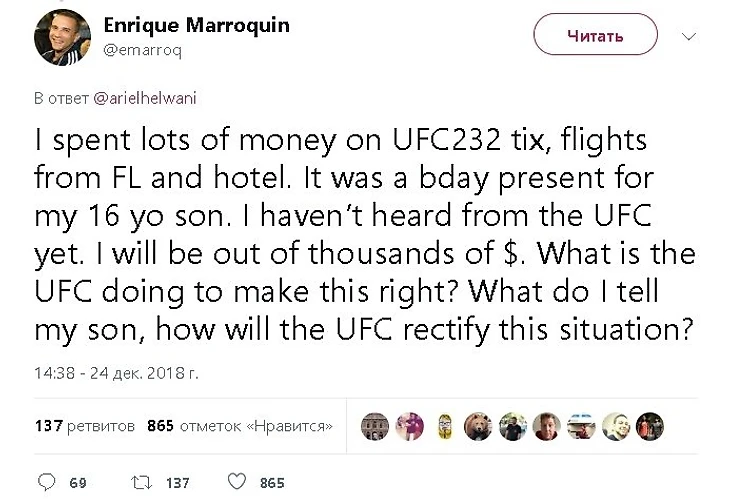This screenshot has height=499, width=730.
Task: Click the yellow can liker avatar
Action: [x=445, y=426]
